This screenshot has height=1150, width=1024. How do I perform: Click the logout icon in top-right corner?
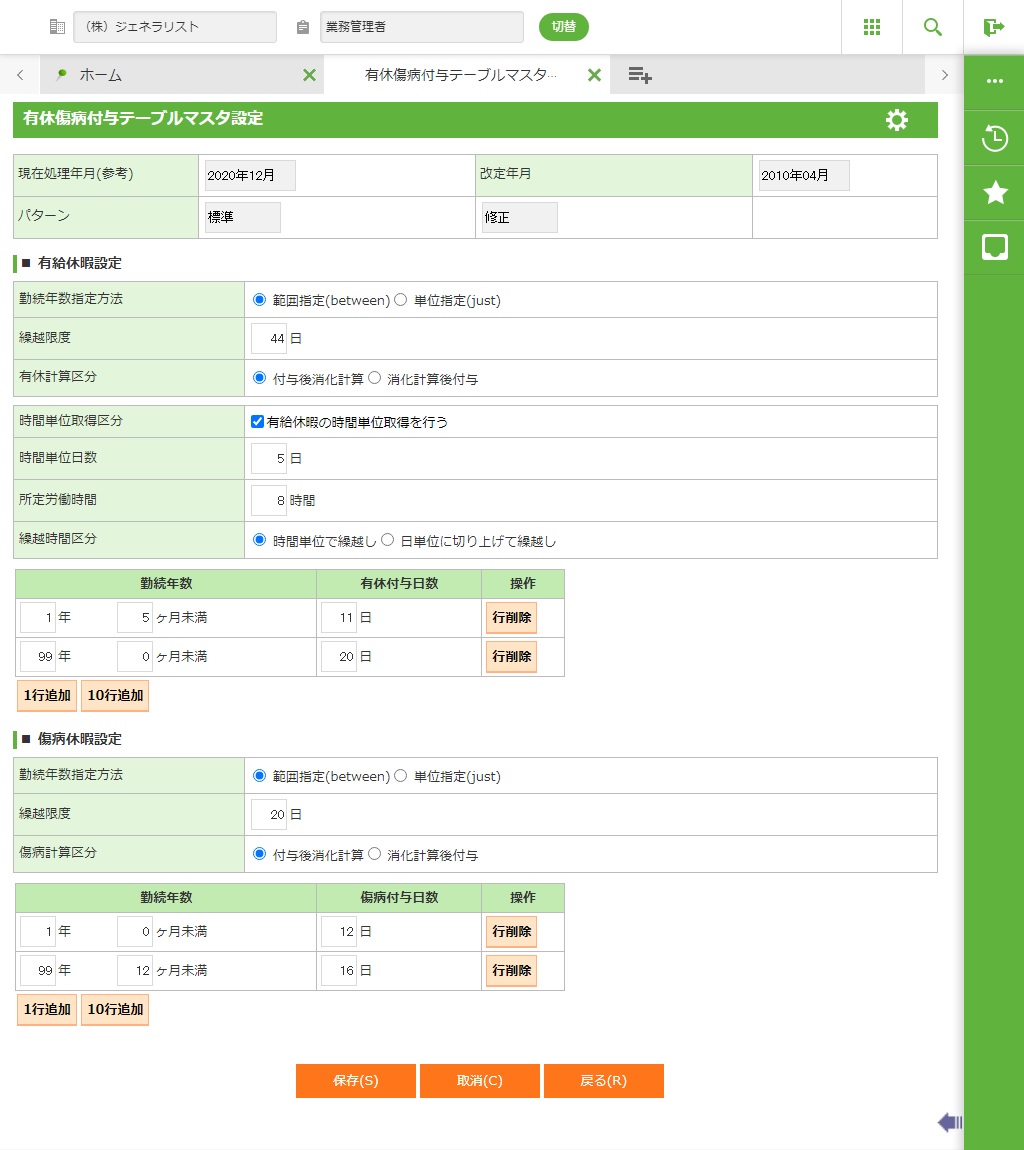coord(993,27)
